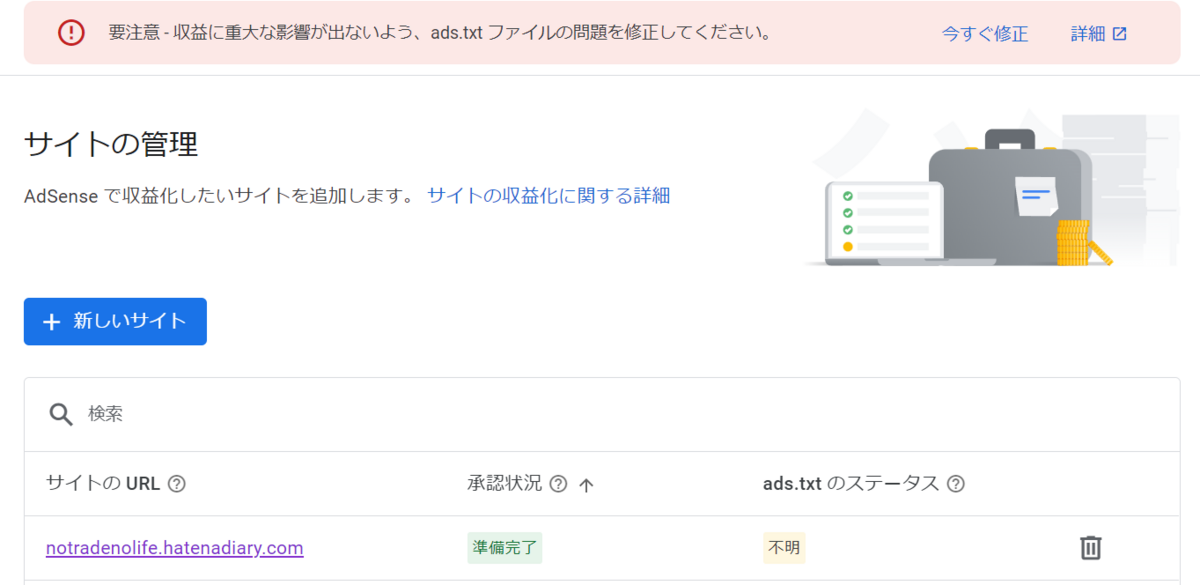Viewport: 1200px width, 585px height.
Task: Sort by サイトの URL column header
Action: (x=103, y=484)
